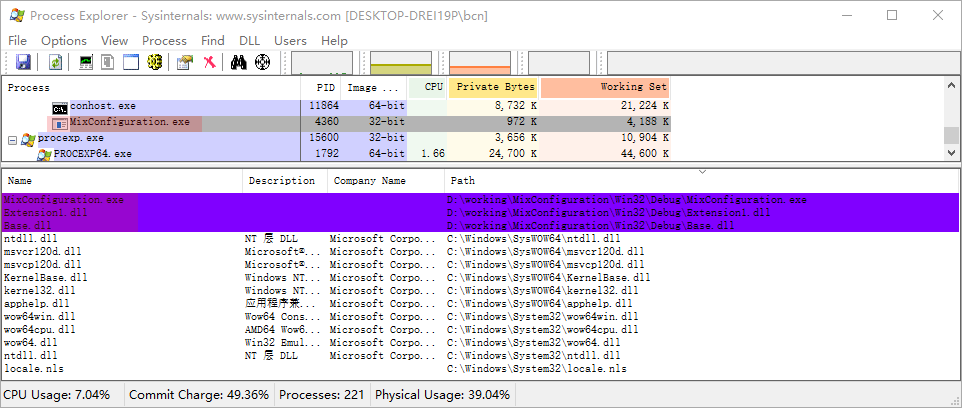This screenshot has height=408, width=962.
Task: Select the MixConfiguration.exe process row
Action: pos(337,123)
